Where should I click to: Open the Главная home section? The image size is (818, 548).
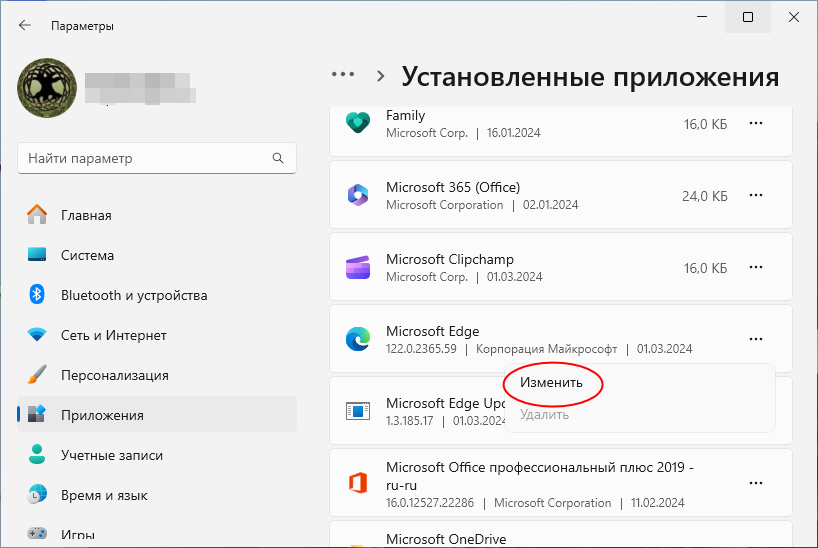(157, 215)
